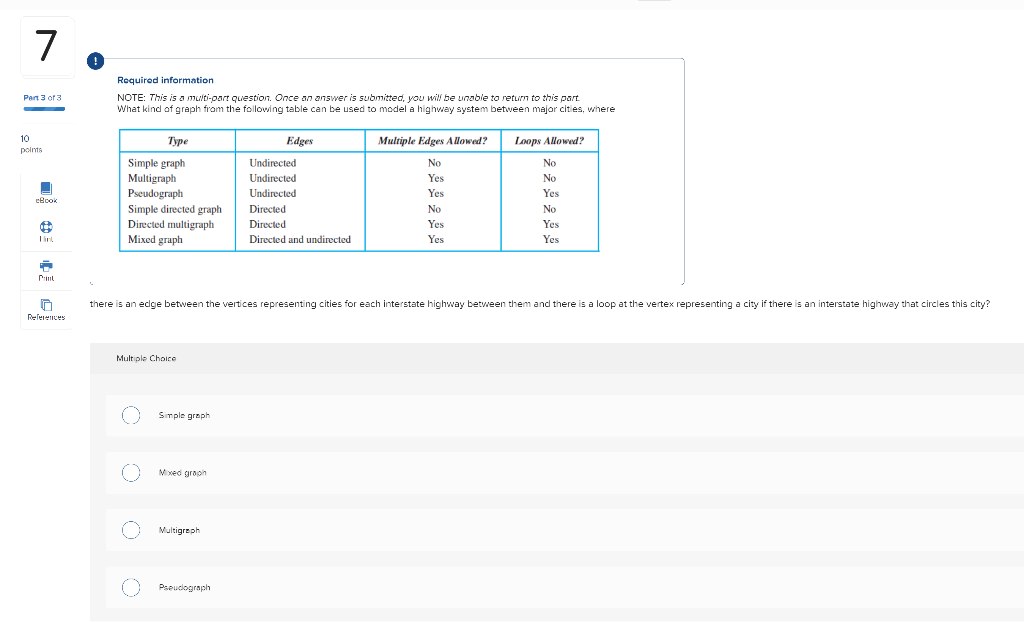Click the 'Required information' heading
The height and width of the screenshot is (623, 1024).
(165, 80)
